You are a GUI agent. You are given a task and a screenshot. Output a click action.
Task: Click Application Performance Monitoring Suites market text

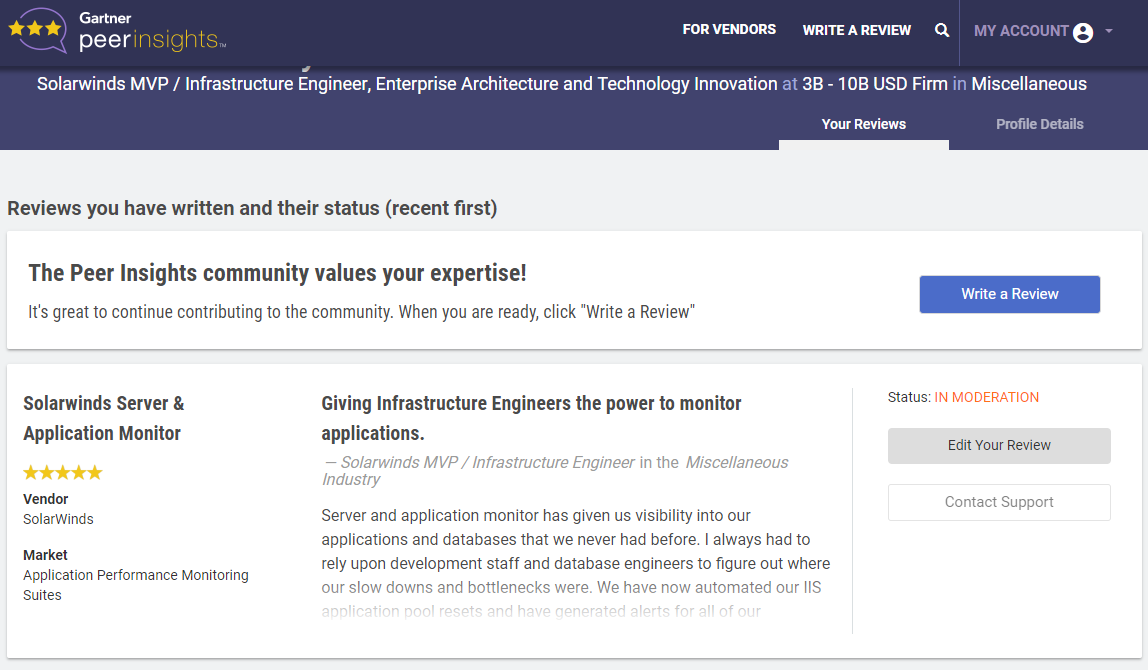[x=136, y=585]
